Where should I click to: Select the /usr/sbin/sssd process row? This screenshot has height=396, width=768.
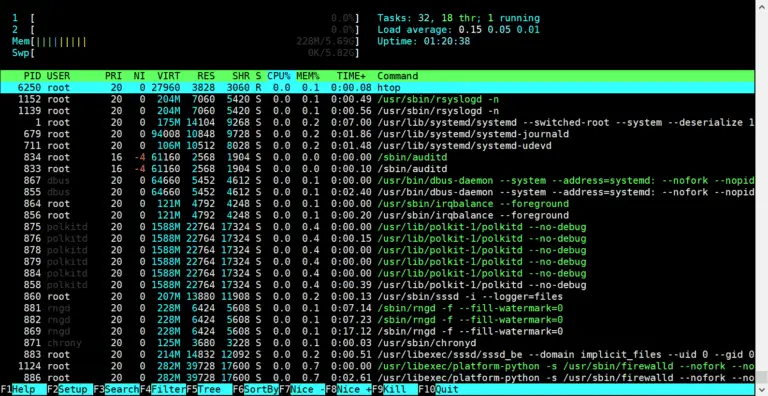tap(377, 297)
